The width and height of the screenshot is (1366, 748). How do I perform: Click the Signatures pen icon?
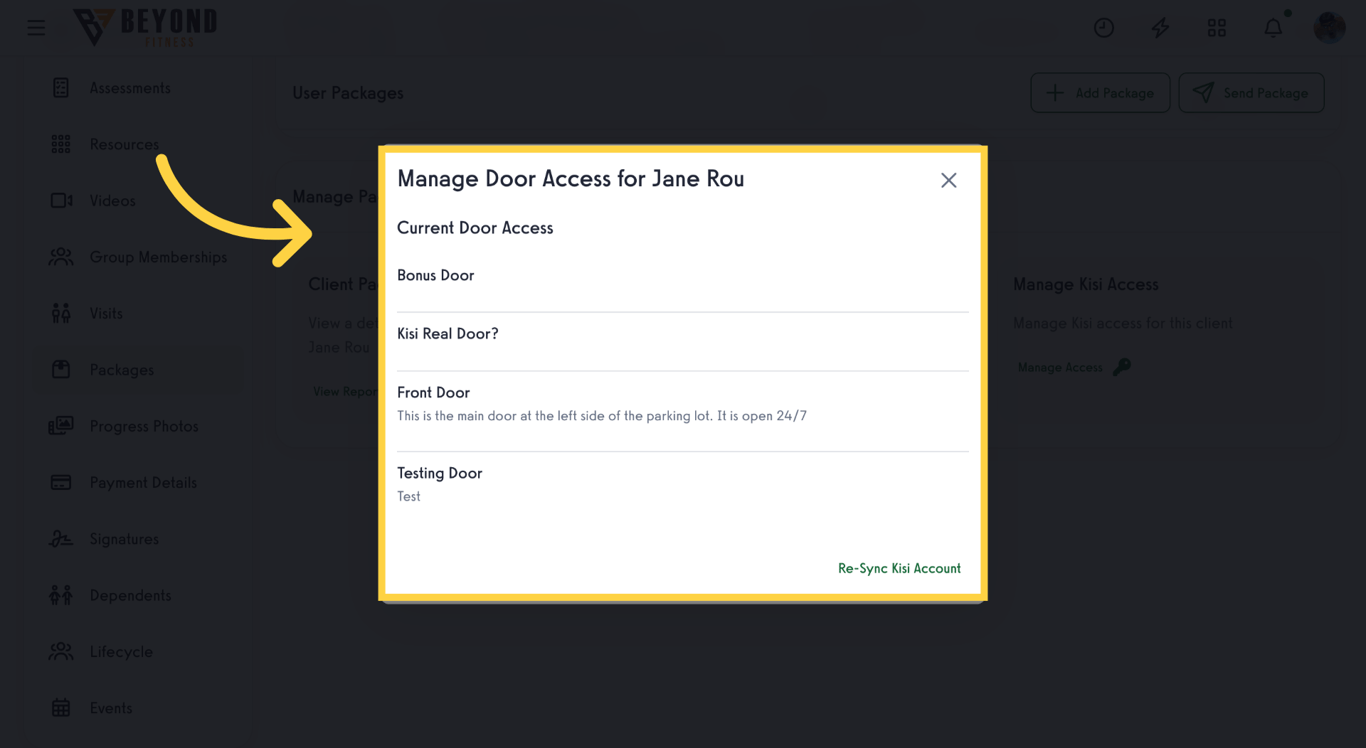tap(61, 539)
